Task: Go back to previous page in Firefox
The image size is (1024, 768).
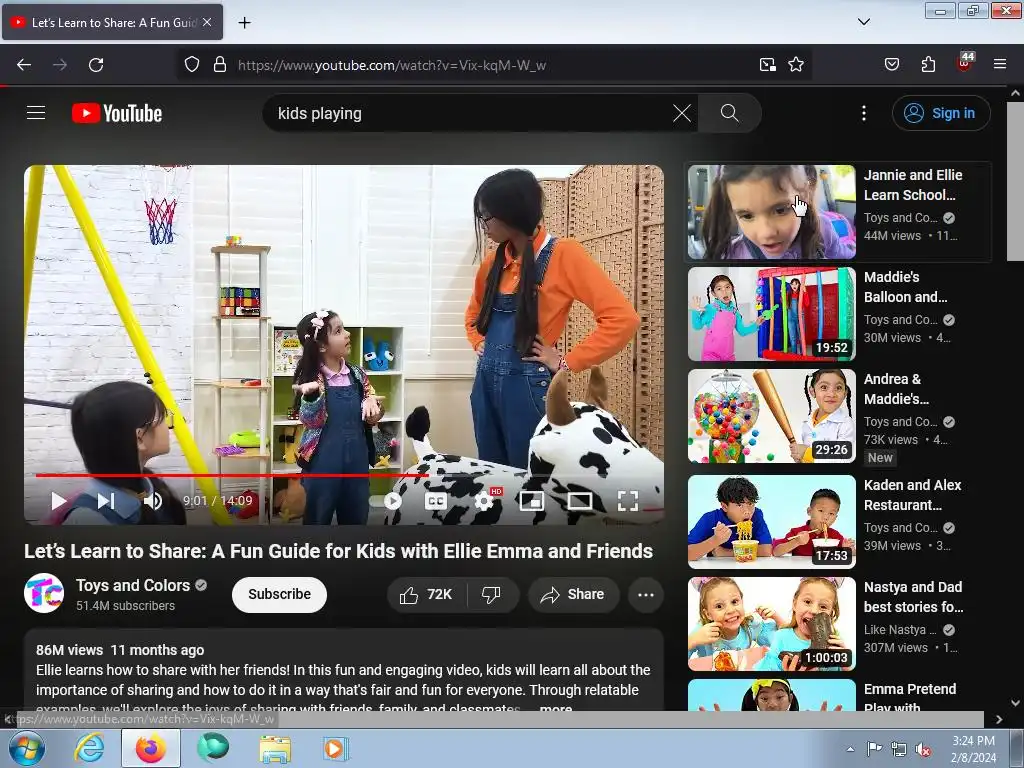Action: coord(24,65)
